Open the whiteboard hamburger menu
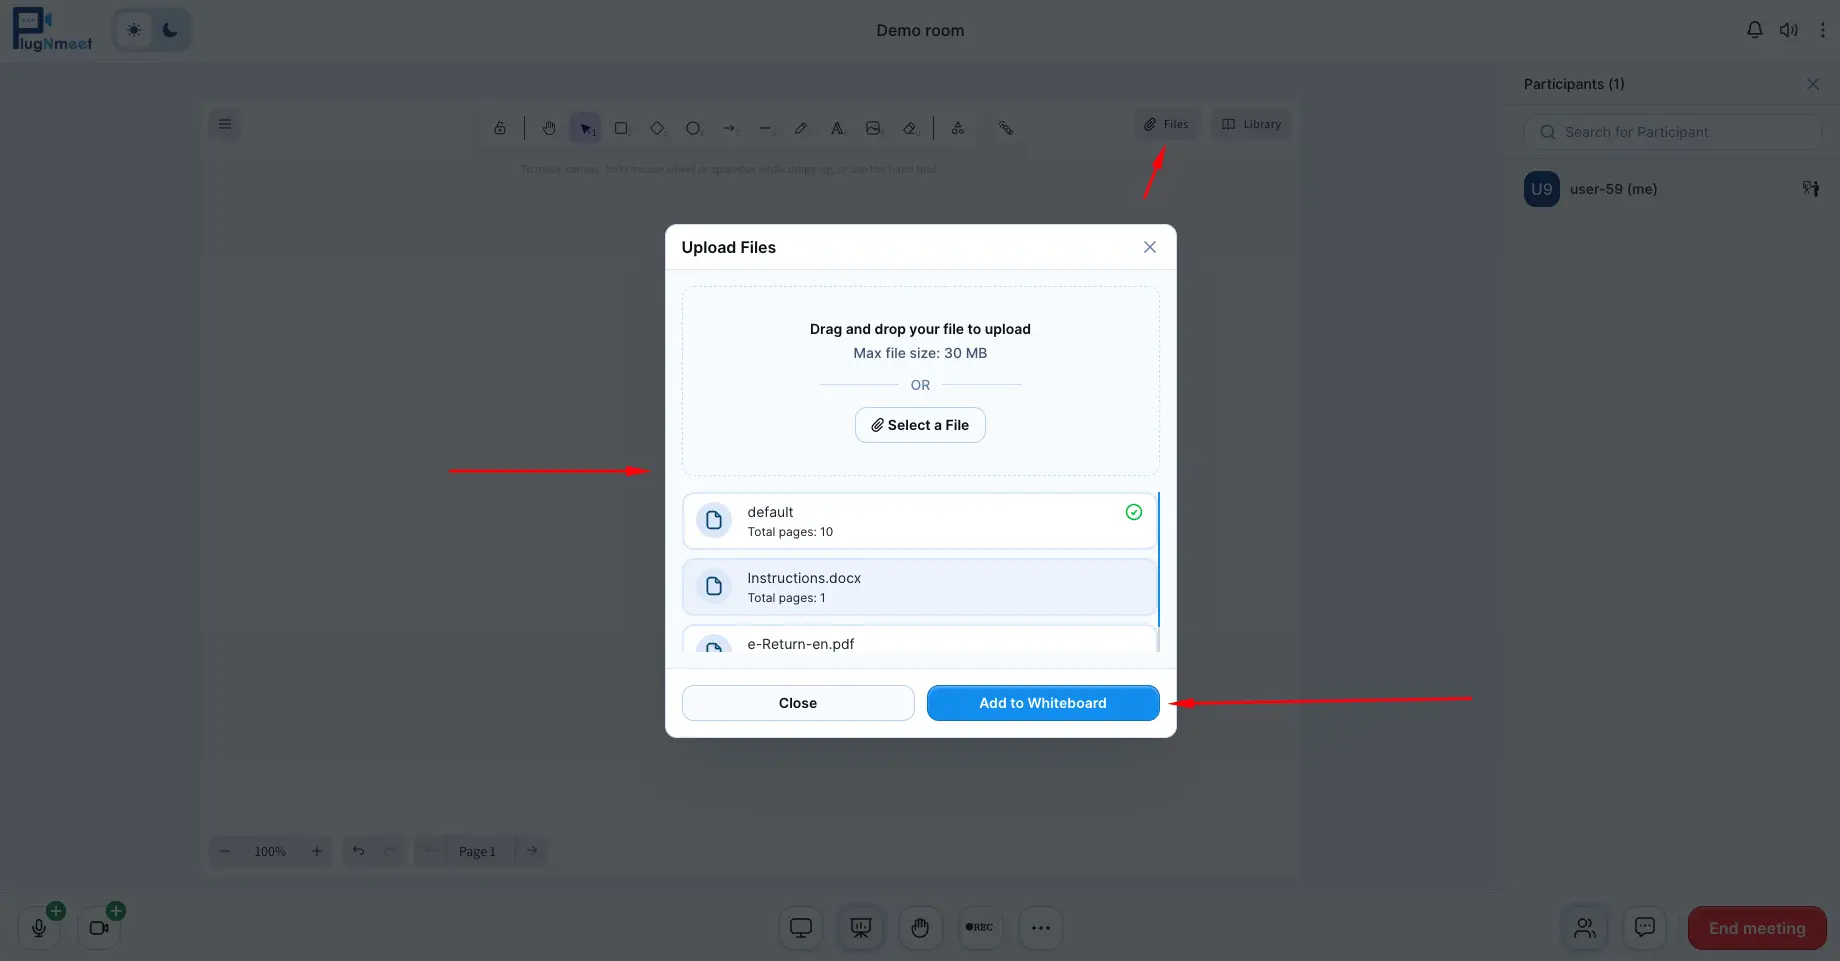Screen dimensions: 1840x961 [x=224, y=124]
